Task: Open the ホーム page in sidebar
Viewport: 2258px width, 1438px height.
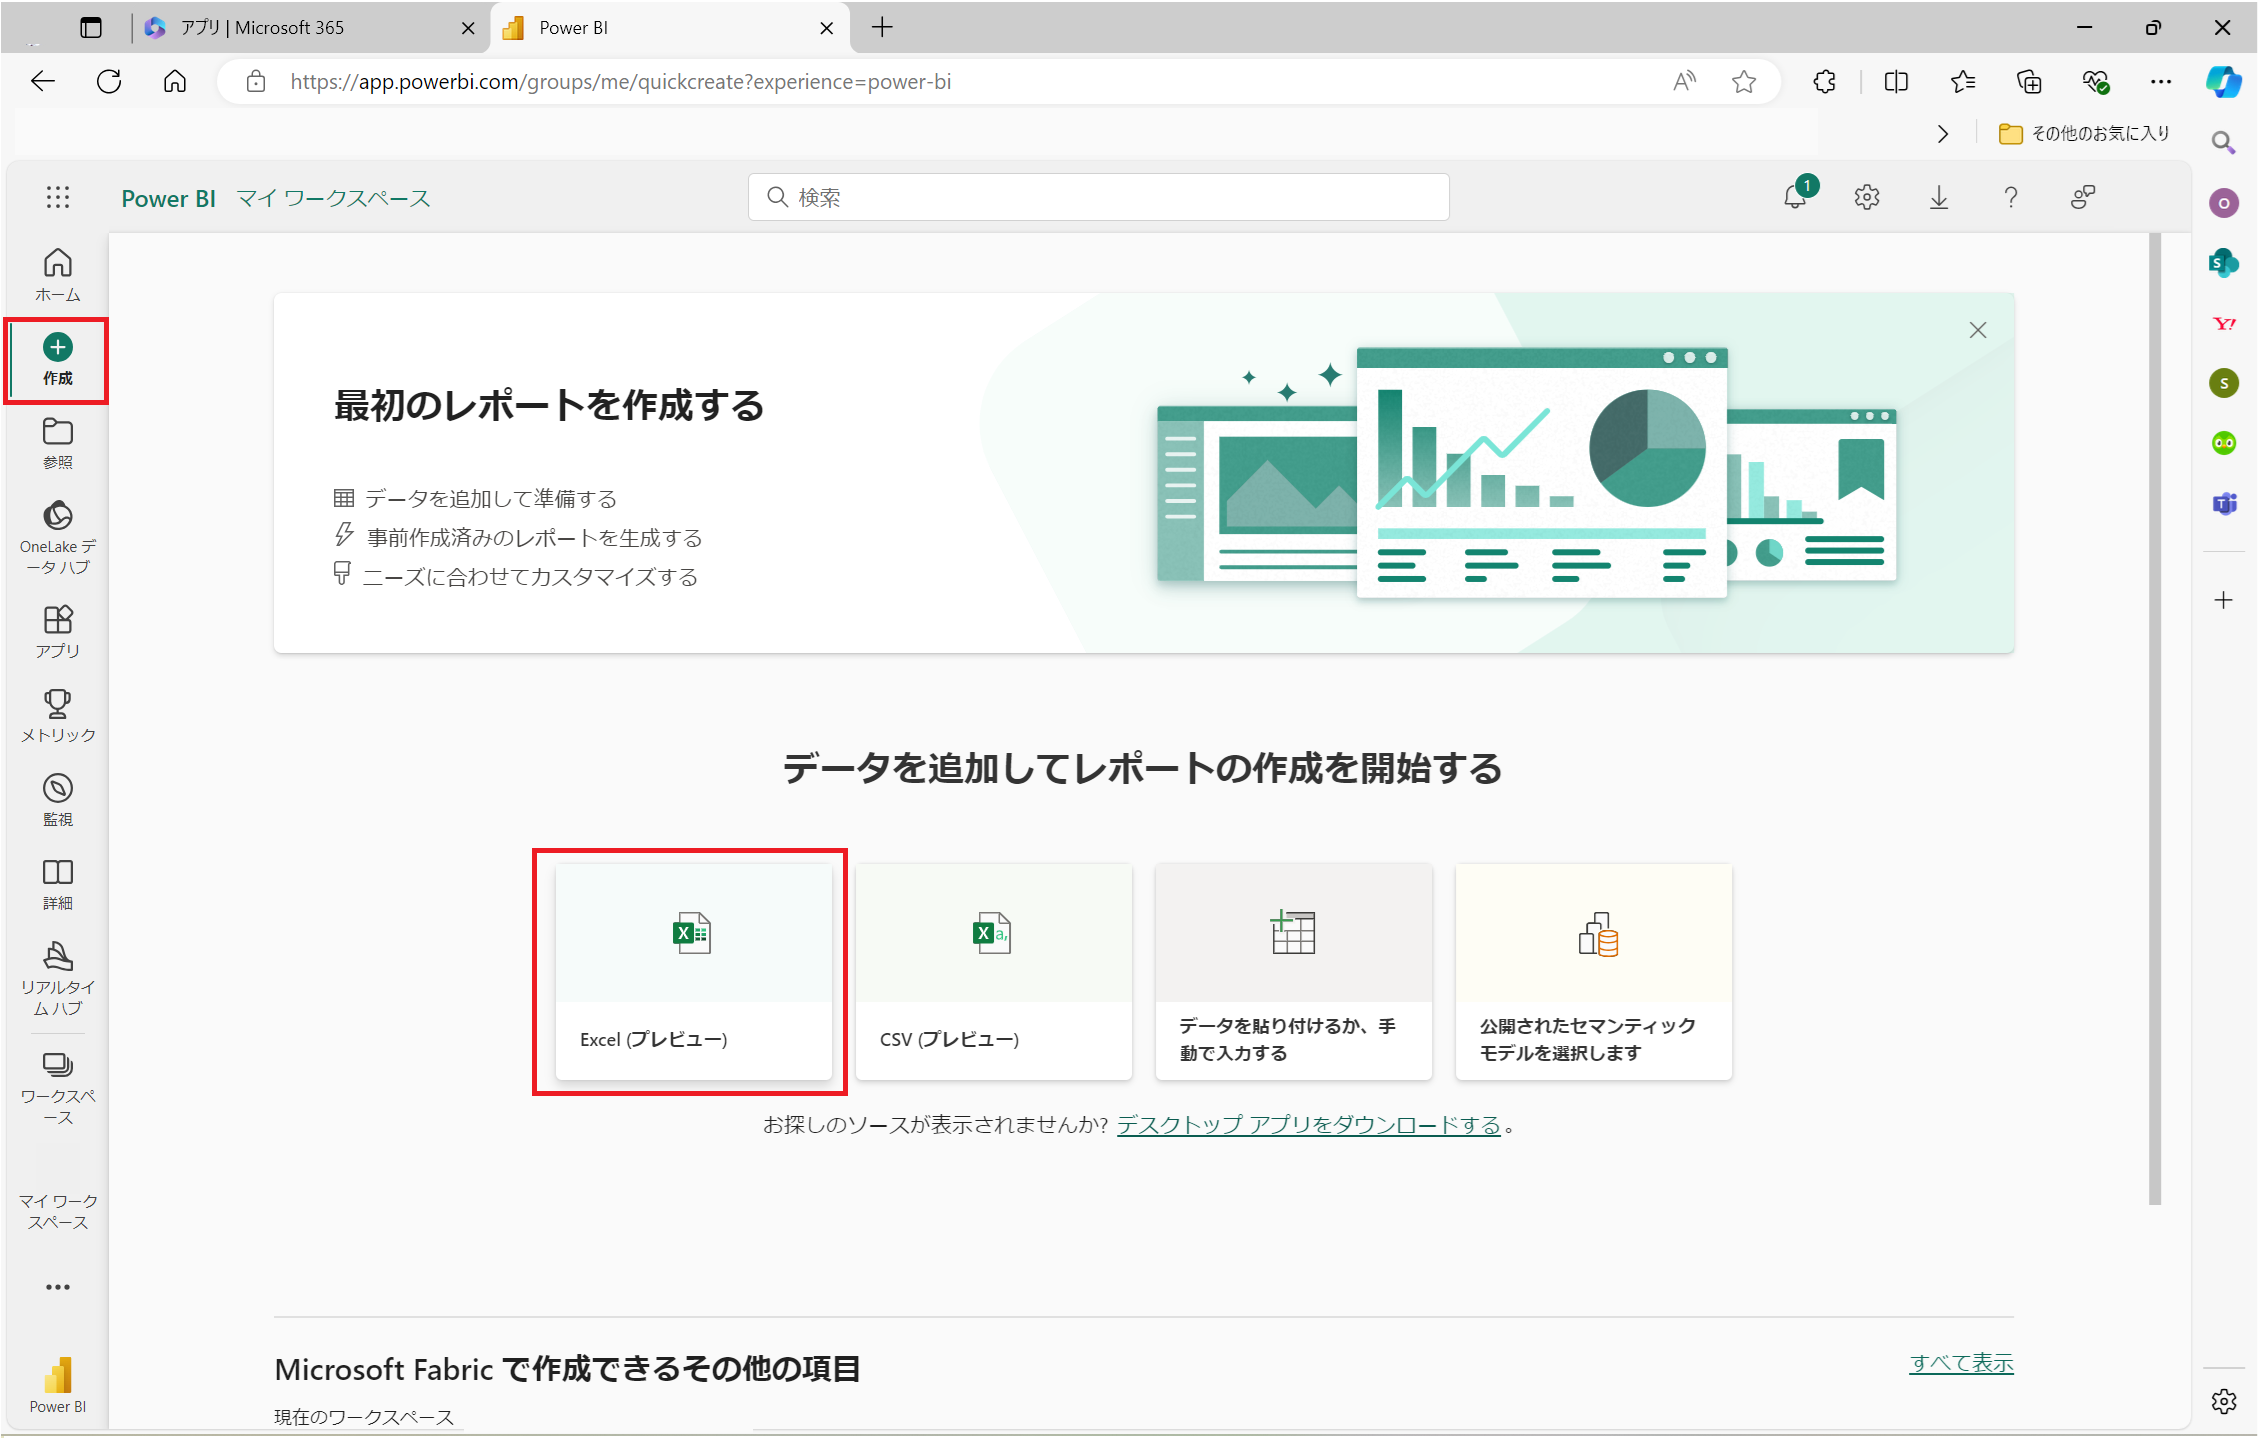Action: pyautogui.click(x=57, y=274)
